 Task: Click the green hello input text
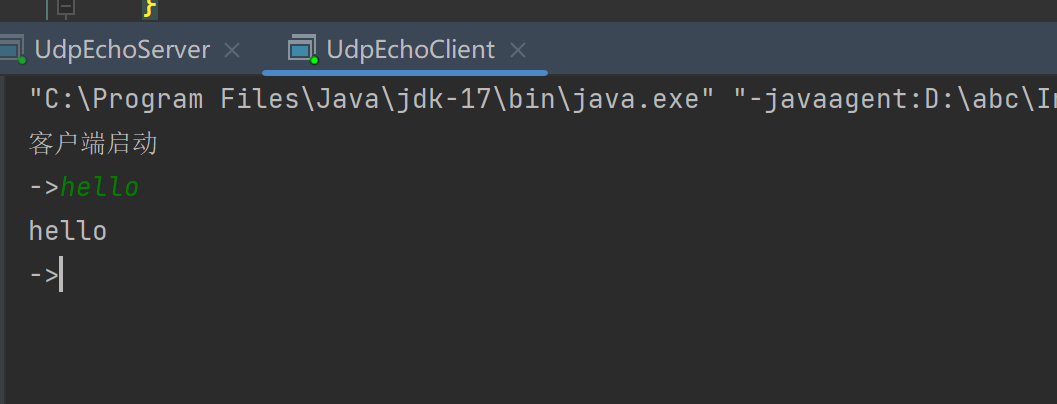coord(100,188)
